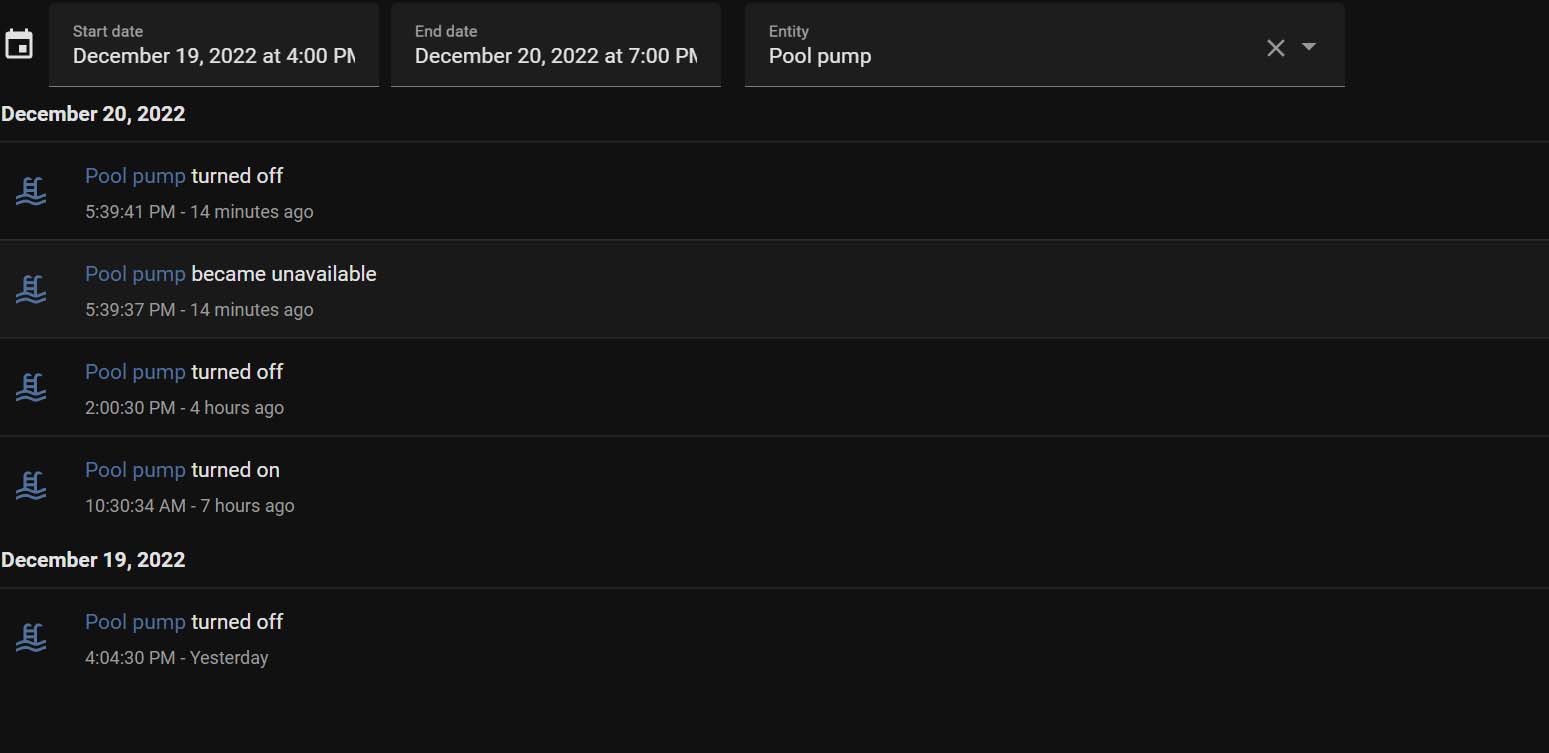Expand the Entity dropdown arrow
1549x753 pixels.
(1308, 47)
